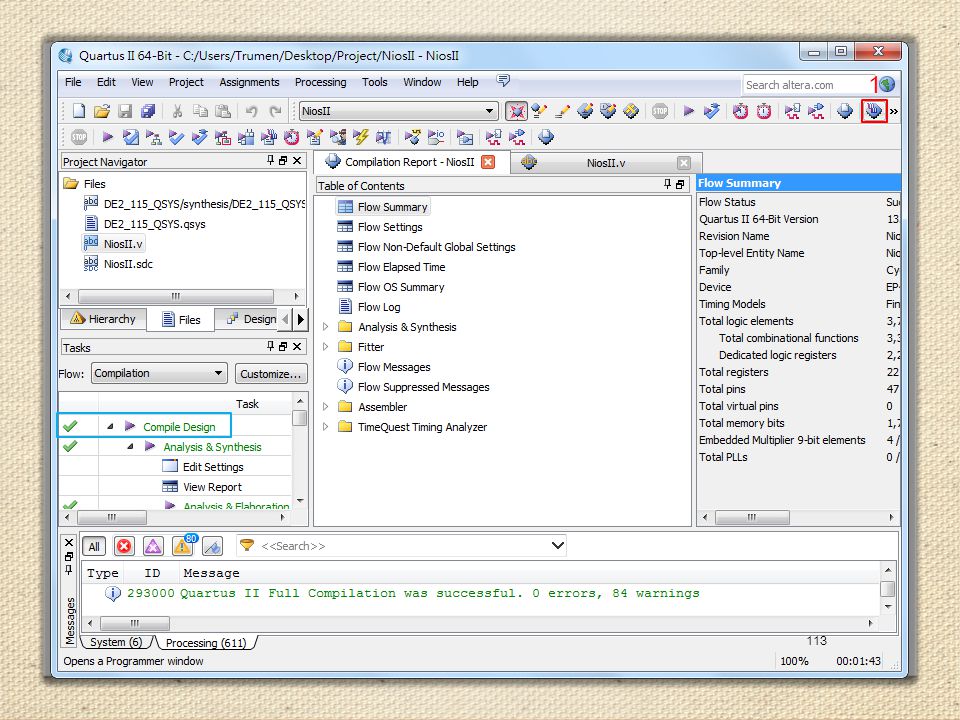Undo the last action via toolbar arrow
Image resolution: width=960 pixels, height=720 pixels.
251,111
